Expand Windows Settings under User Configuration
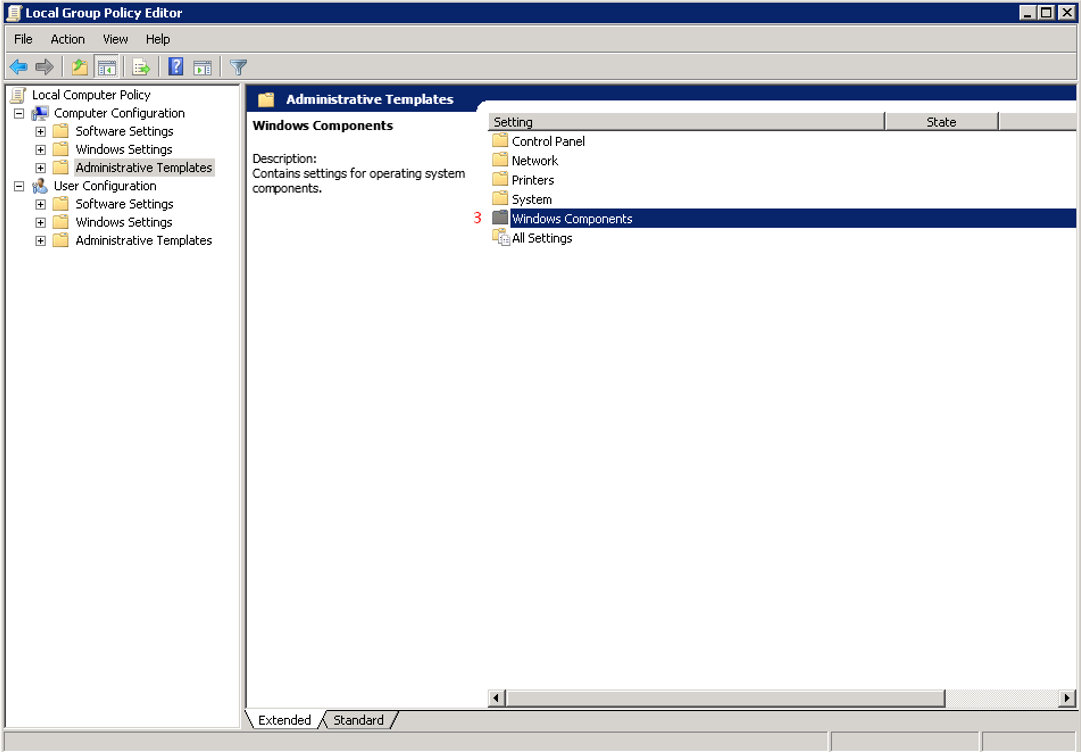The image size is (1081, 752). coord(41,223)
